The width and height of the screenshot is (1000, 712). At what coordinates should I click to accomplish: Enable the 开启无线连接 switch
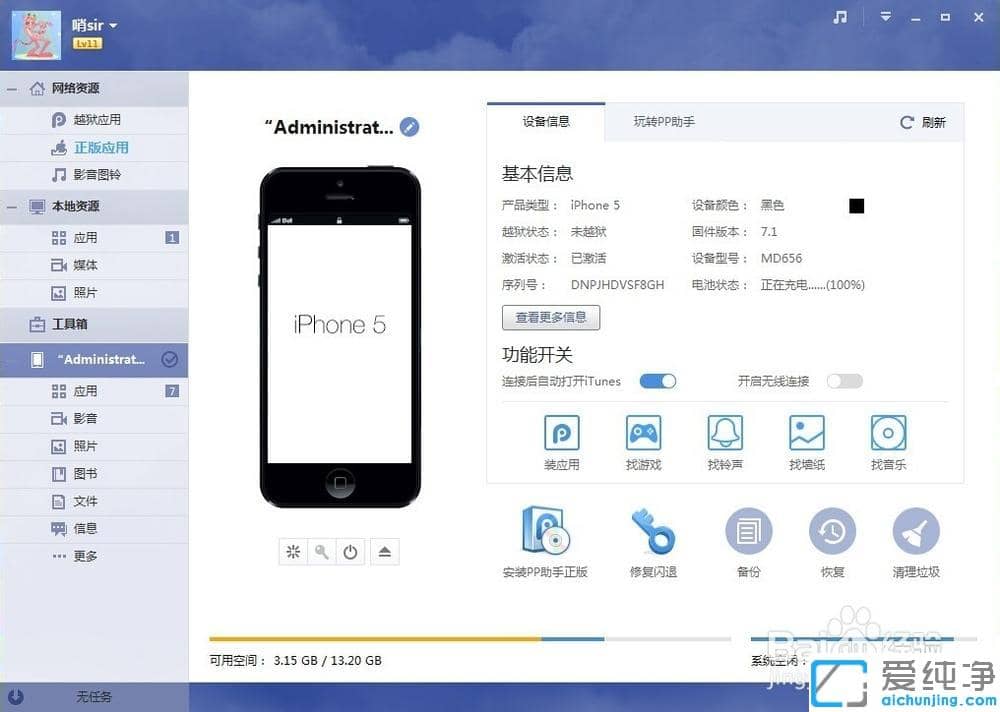point(844,381)
